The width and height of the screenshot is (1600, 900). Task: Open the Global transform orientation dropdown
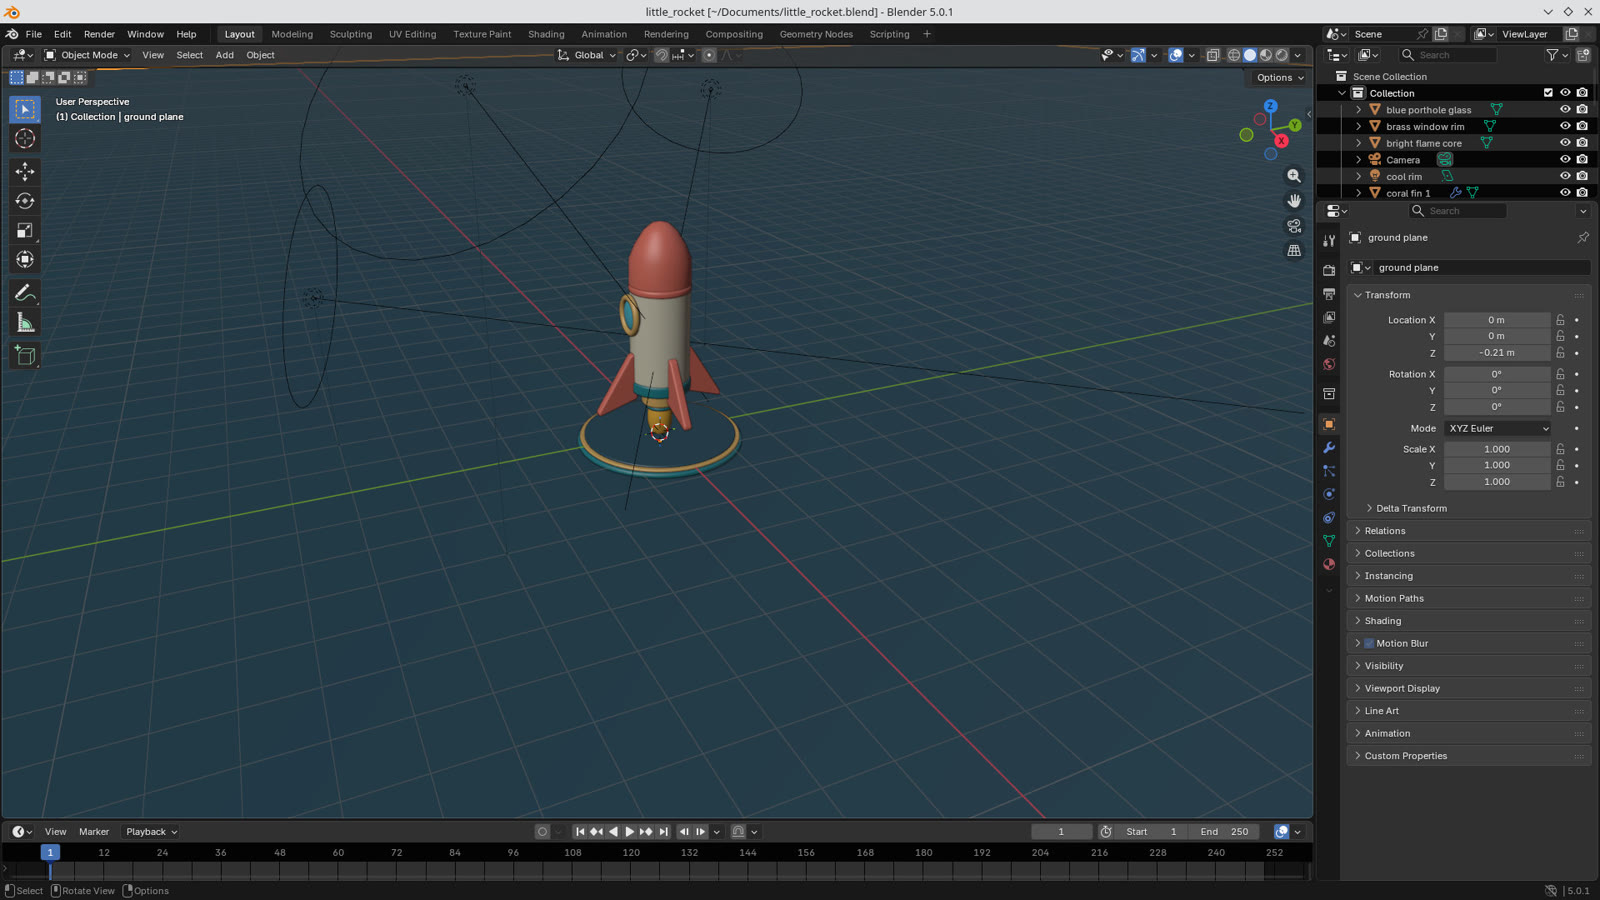pyautogui.click(x=587, y=55)
